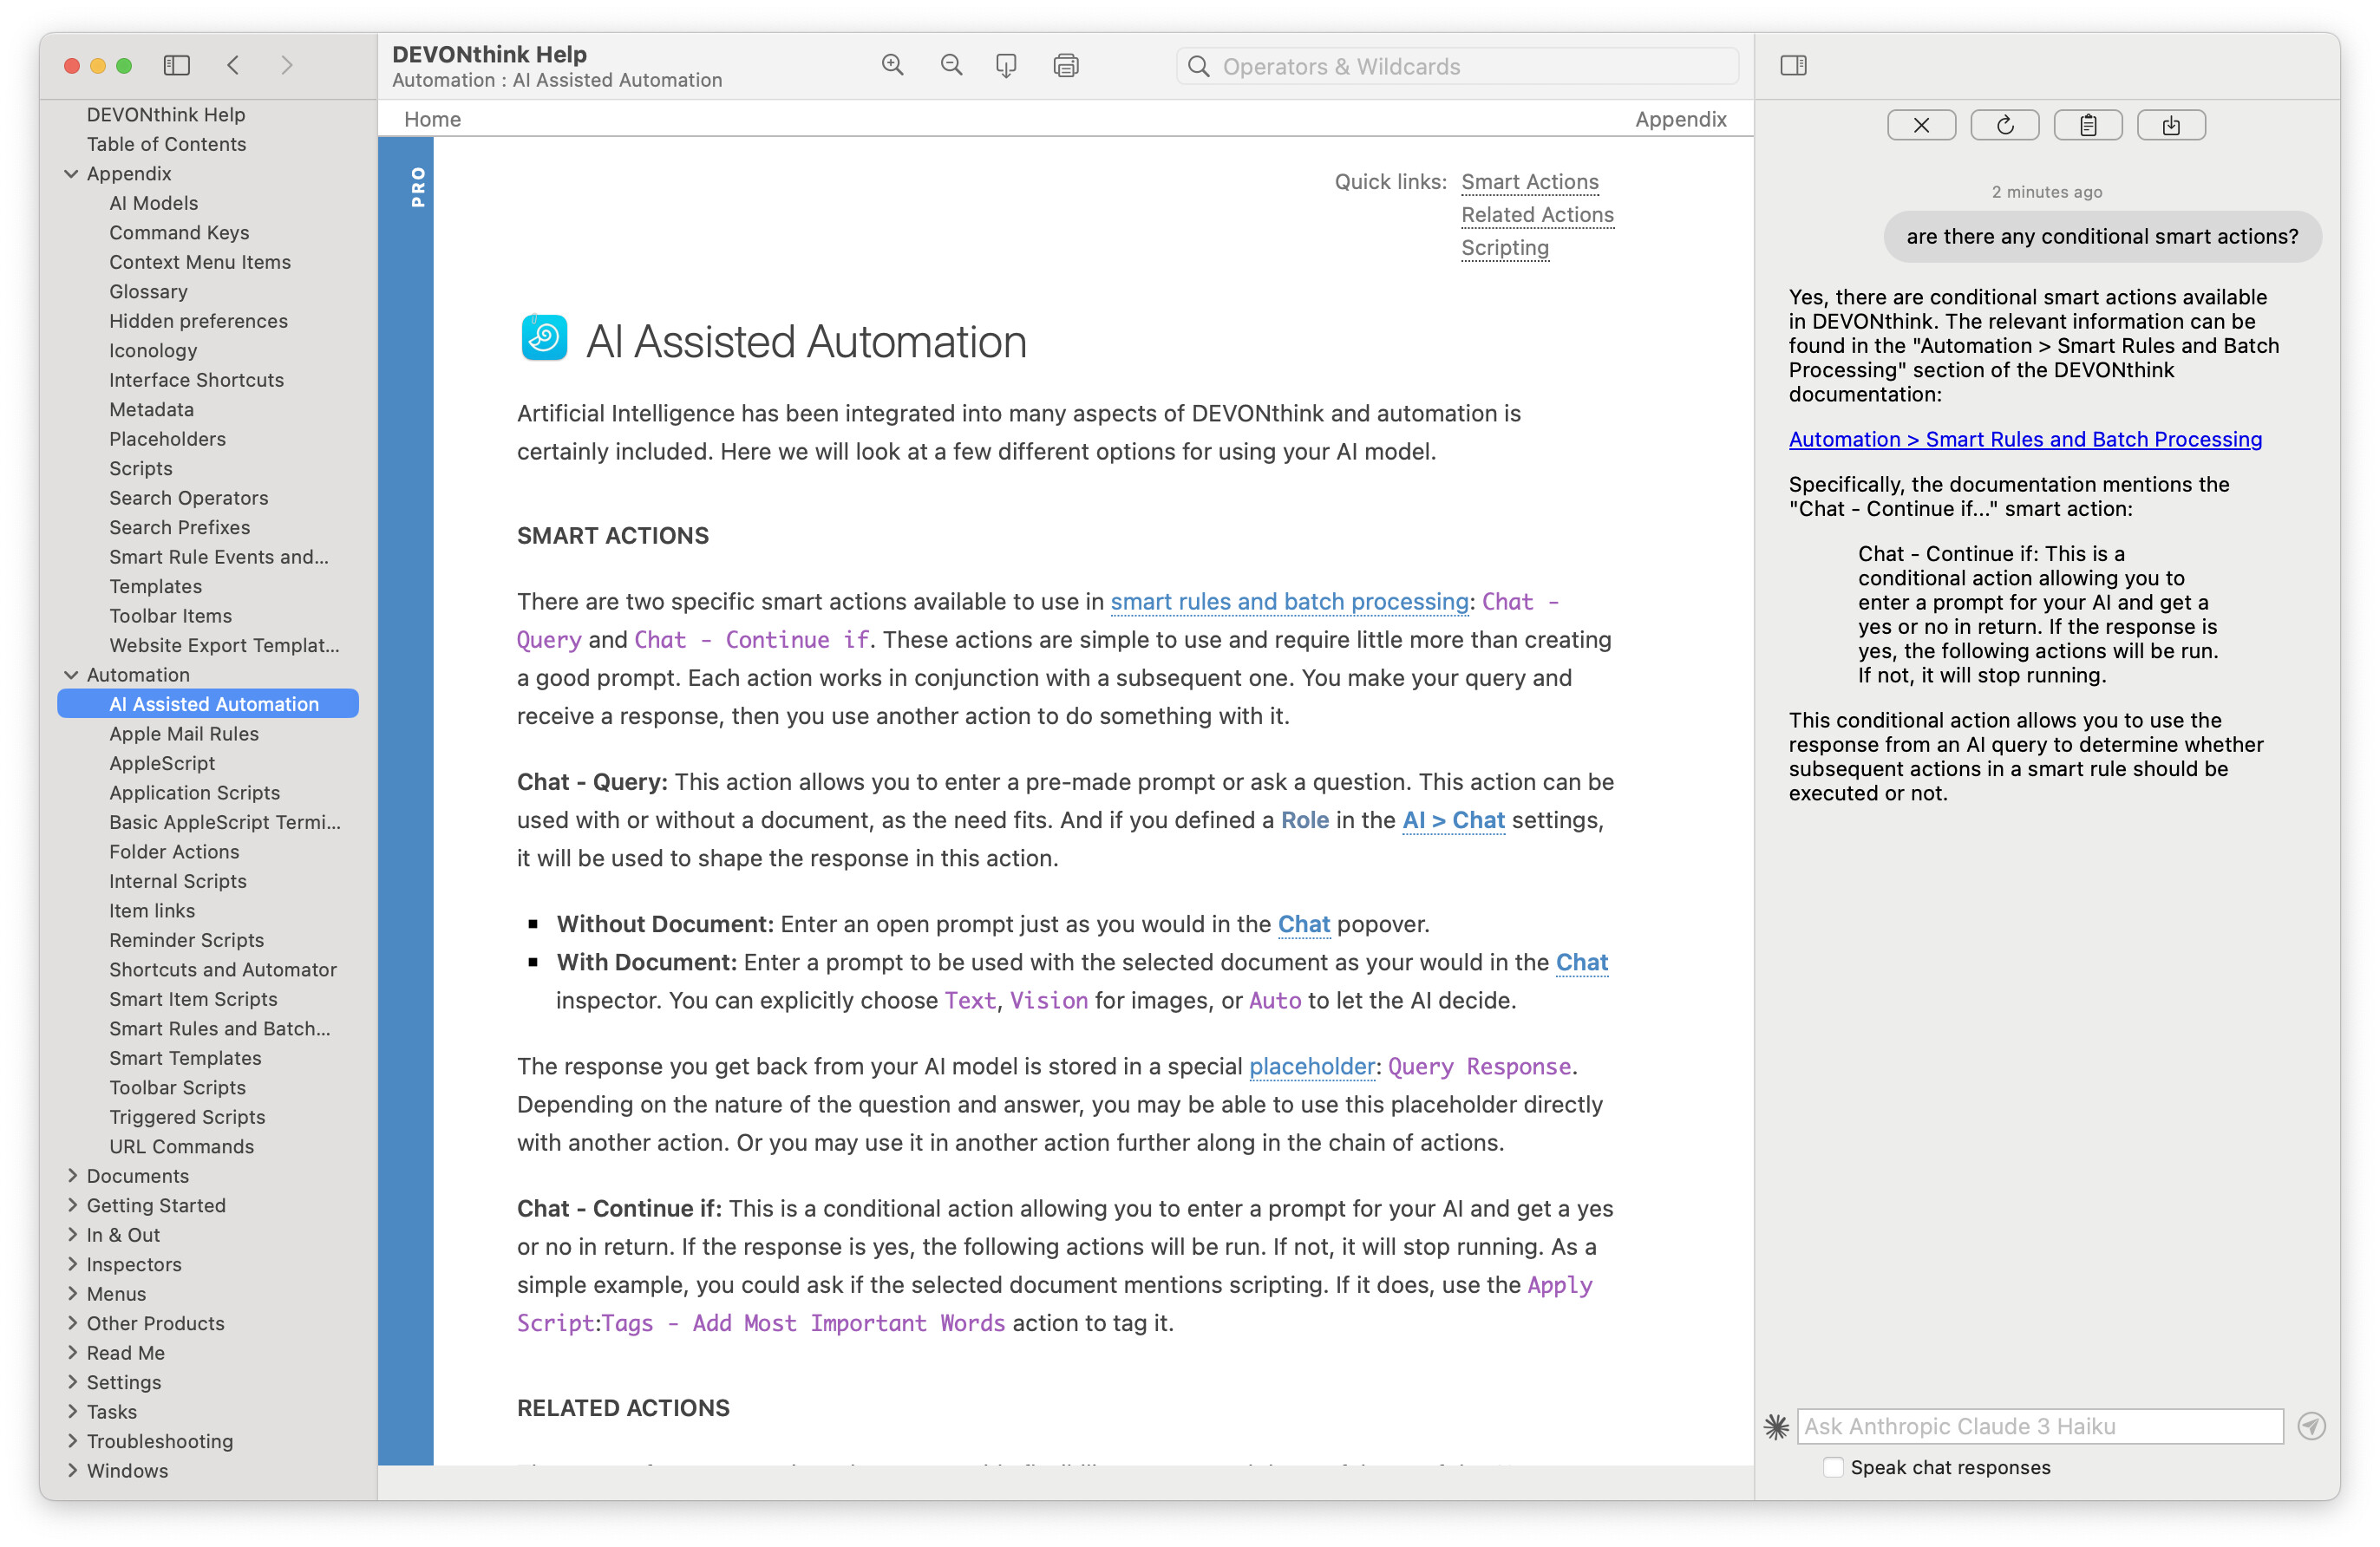Image resolution: width=2380 pixels, height=1547 pixels.
Task: Toggle the right chat panel icon
Action: tap(1793, 66)
